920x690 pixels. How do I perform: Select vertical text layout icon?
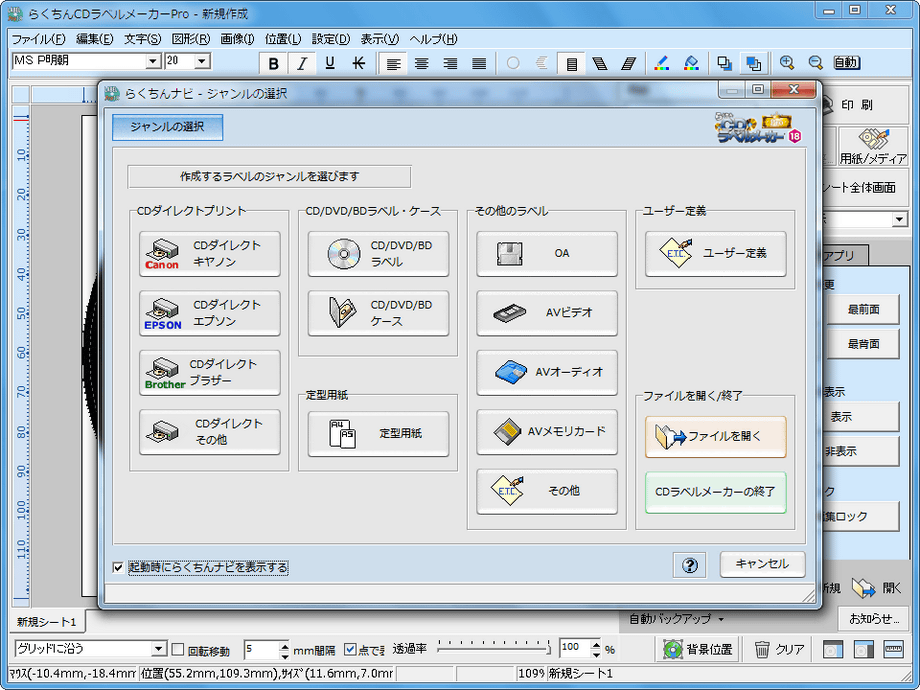tap(571, 63)
